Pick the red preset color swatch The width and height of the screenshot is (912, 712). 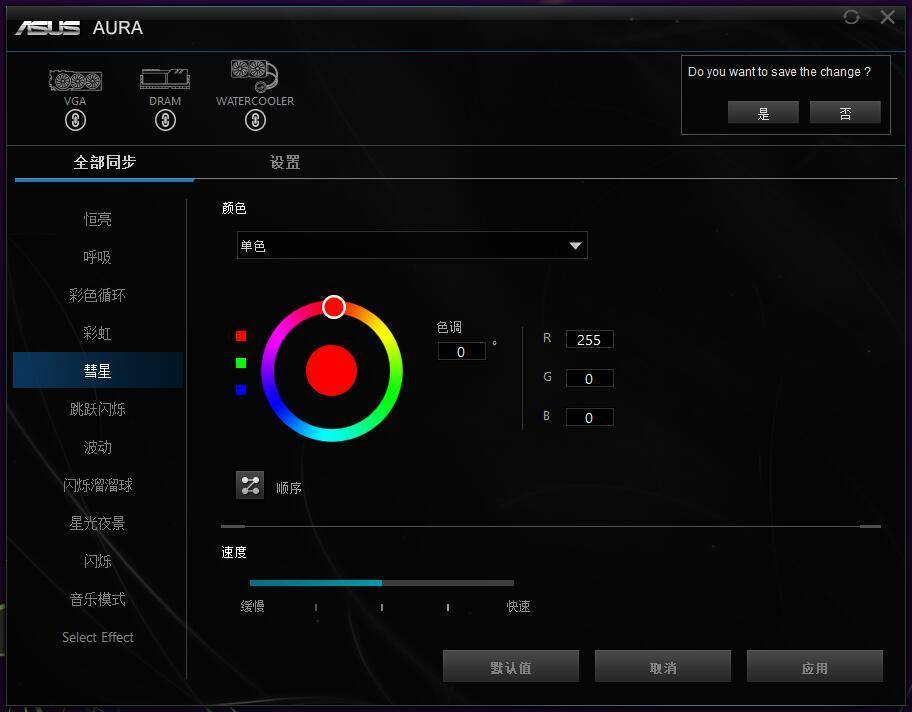241,336
